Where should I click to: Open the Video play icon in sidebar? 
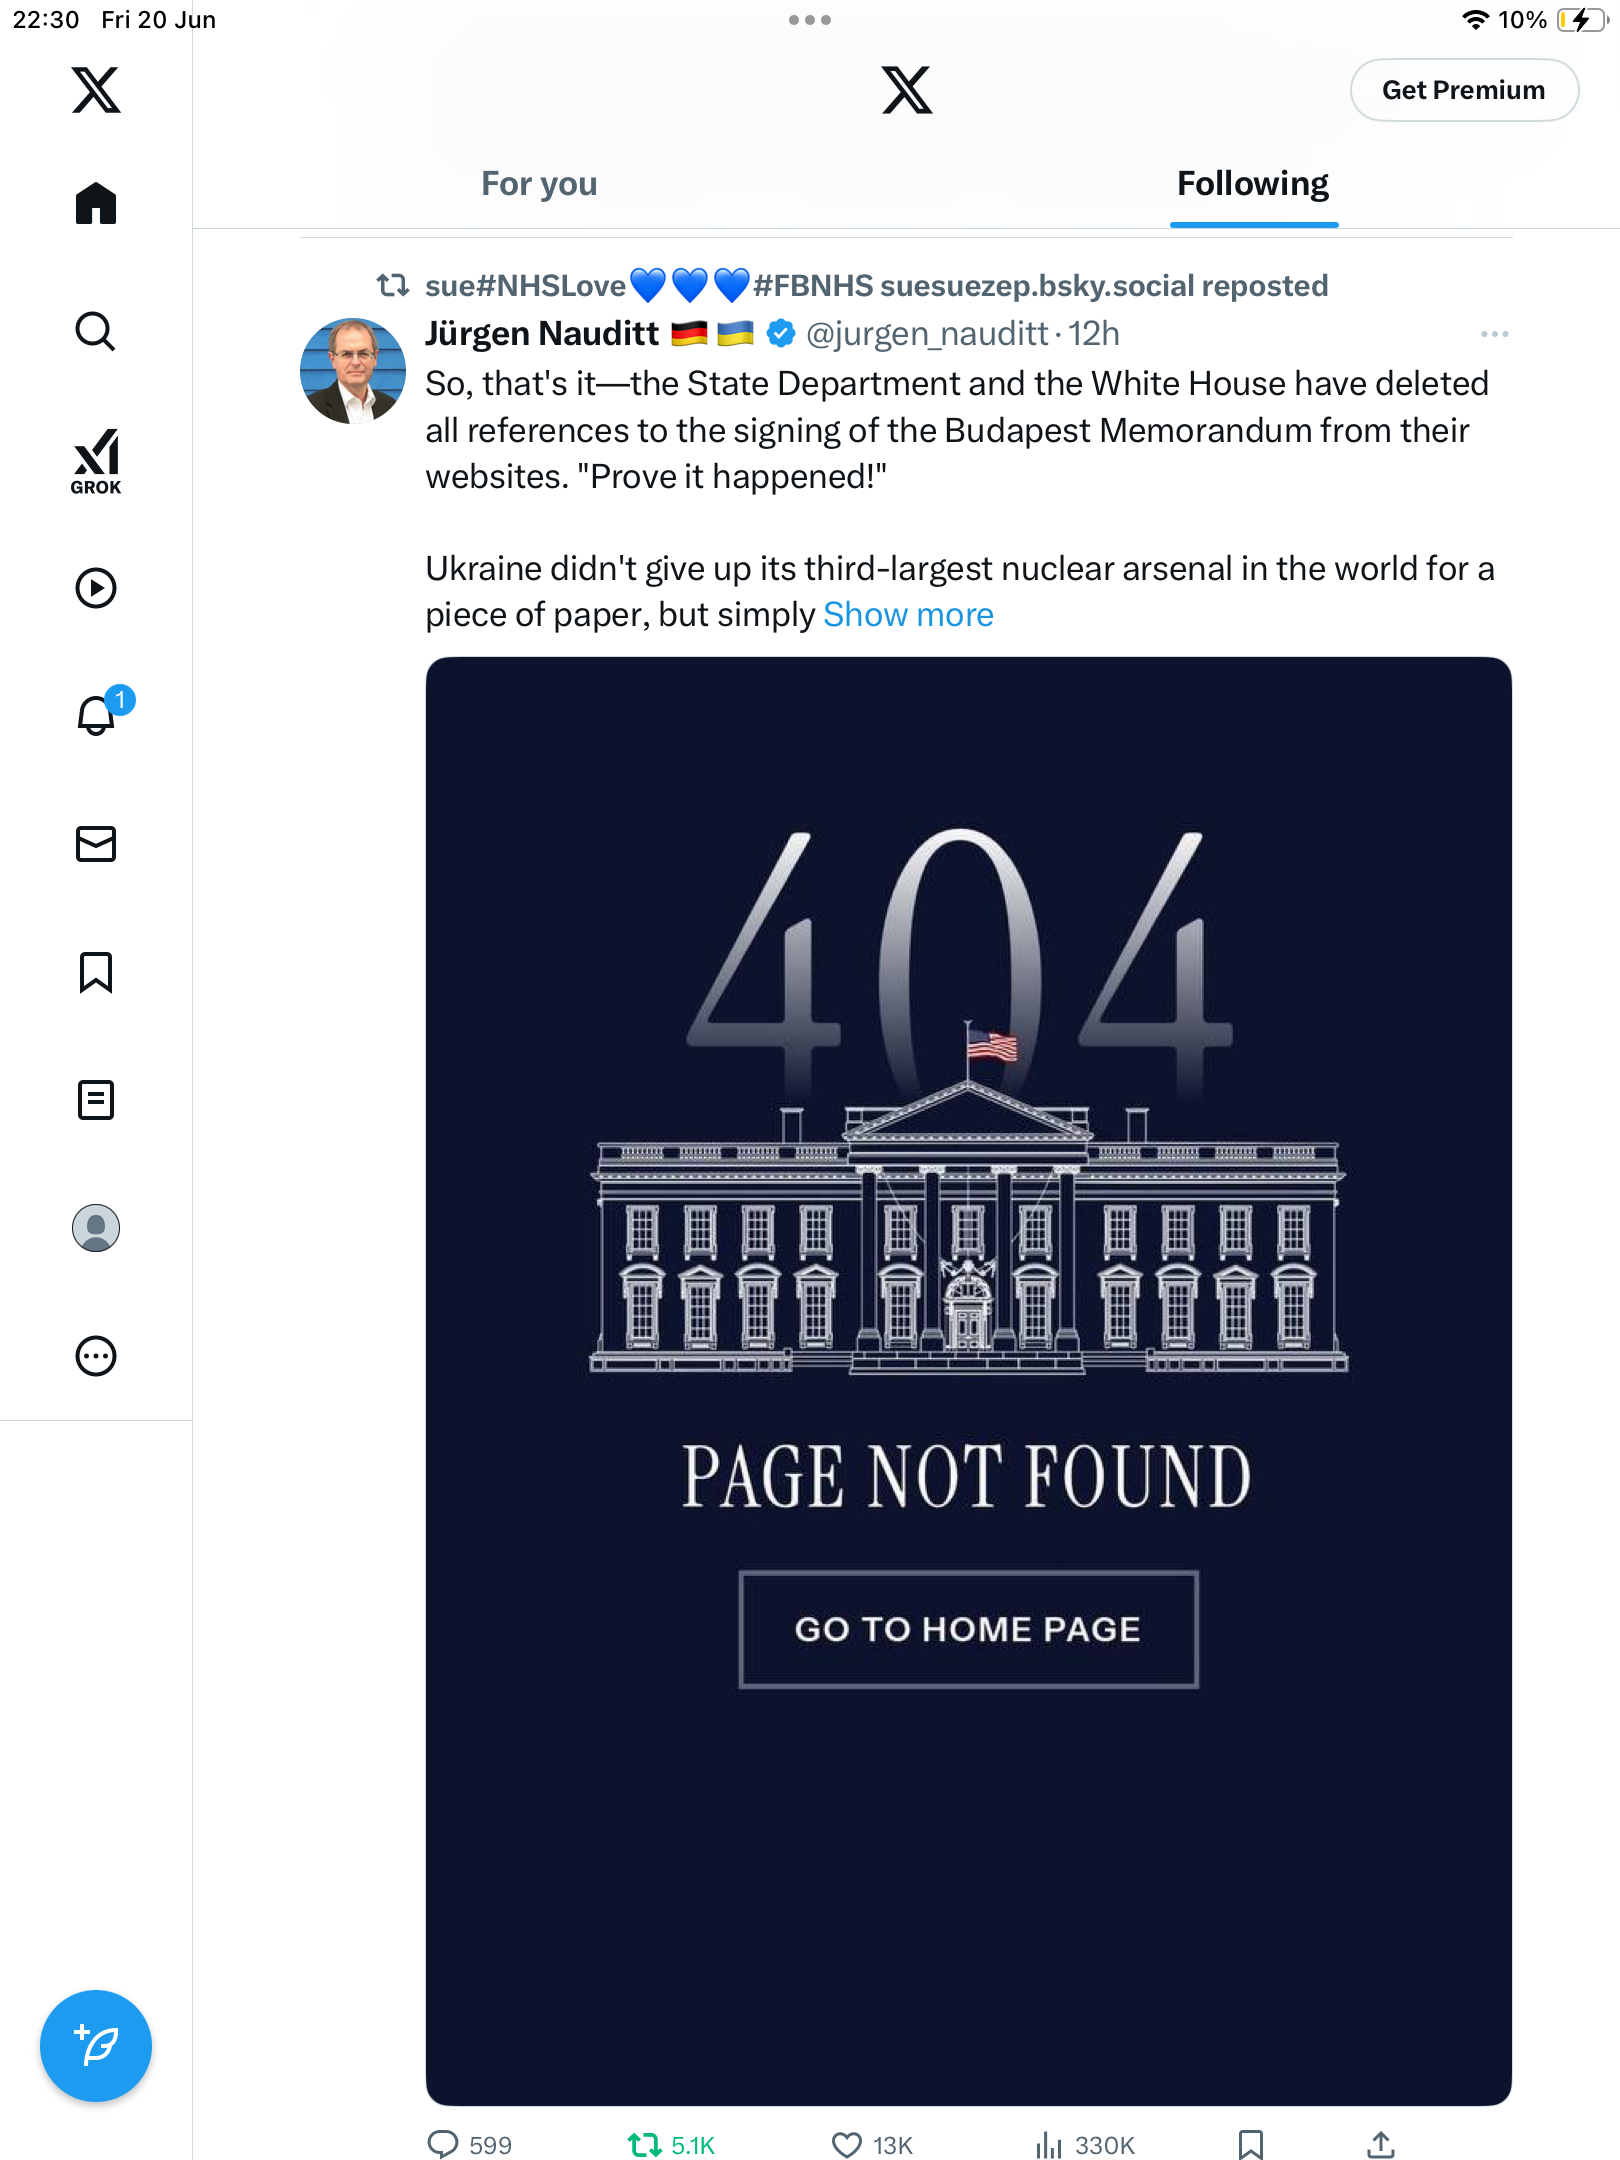pyautogui.click(x=96, y=588)
